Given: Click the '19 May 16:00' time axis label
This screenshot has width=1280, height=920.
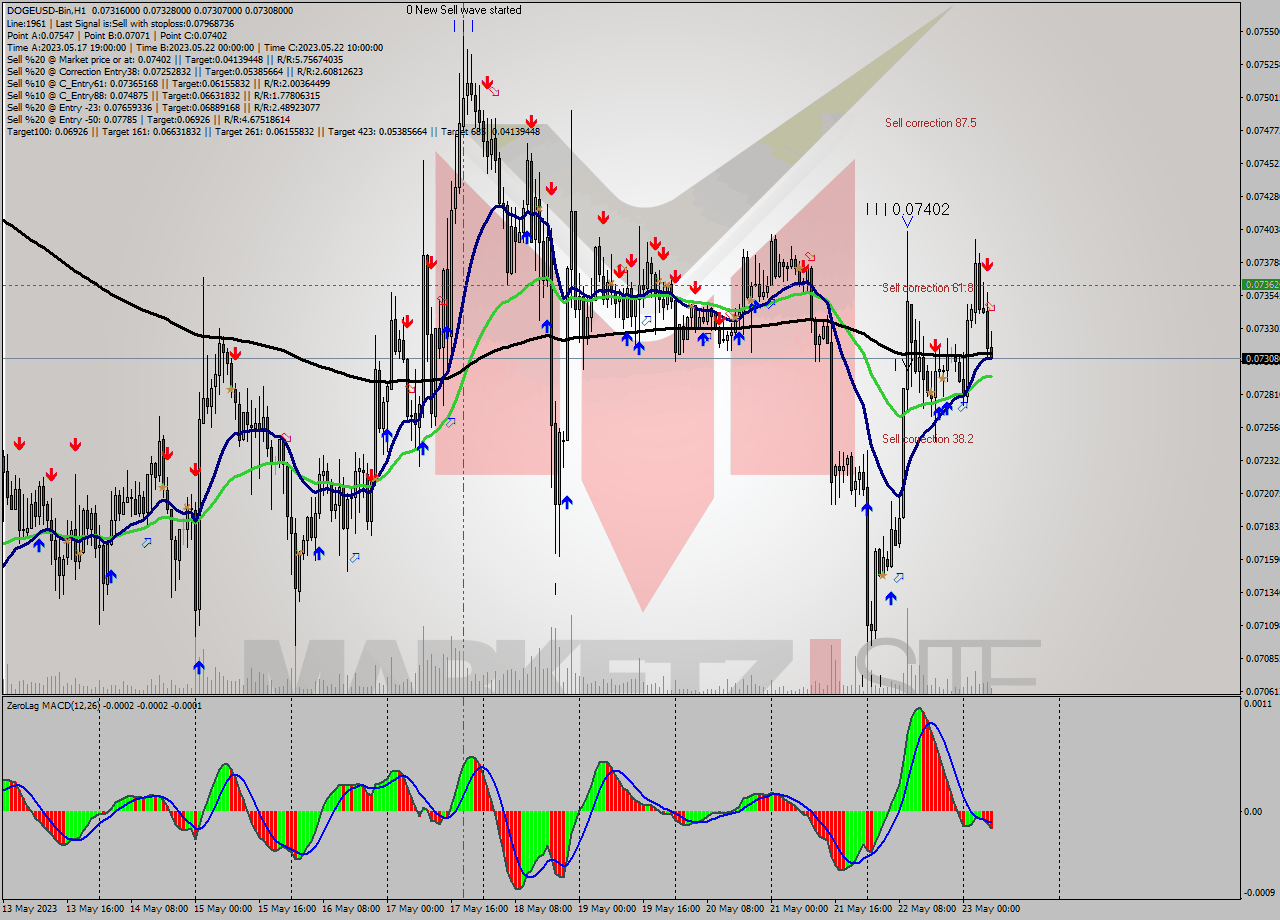Looking at the screenshot, I should pos(671,909).
